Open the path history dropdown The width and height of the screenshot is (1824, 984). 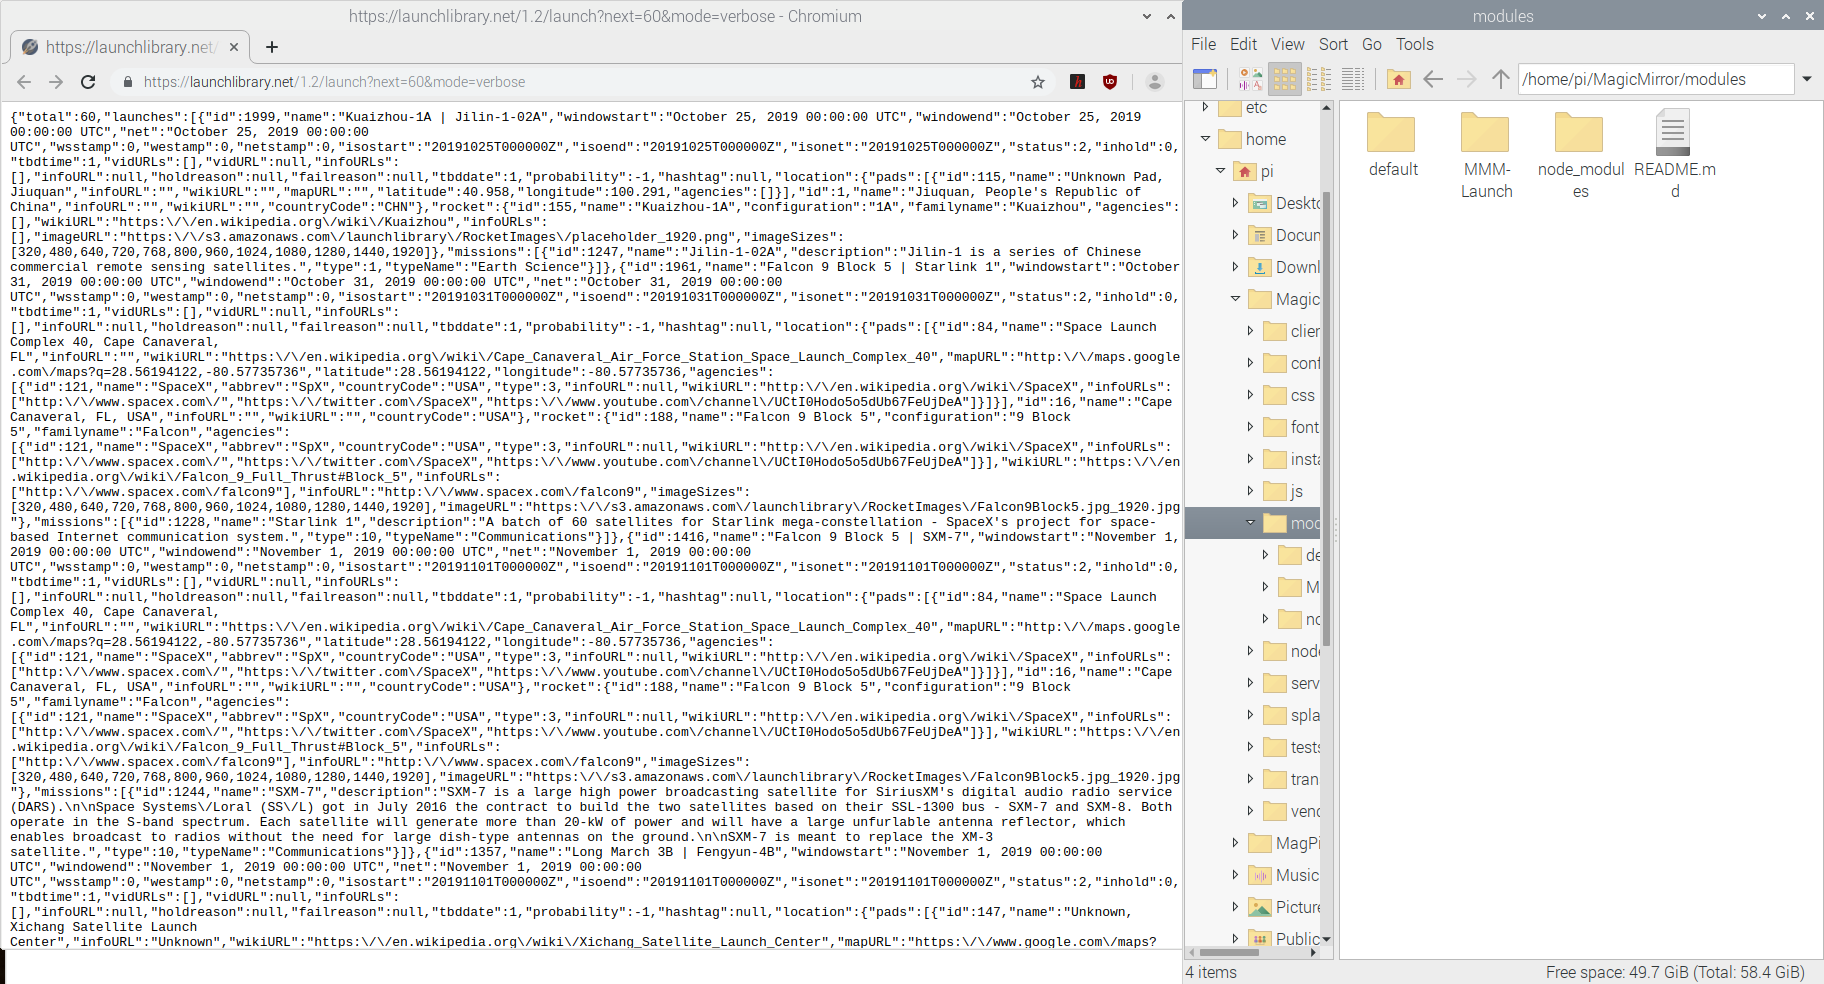[1807, 79]
